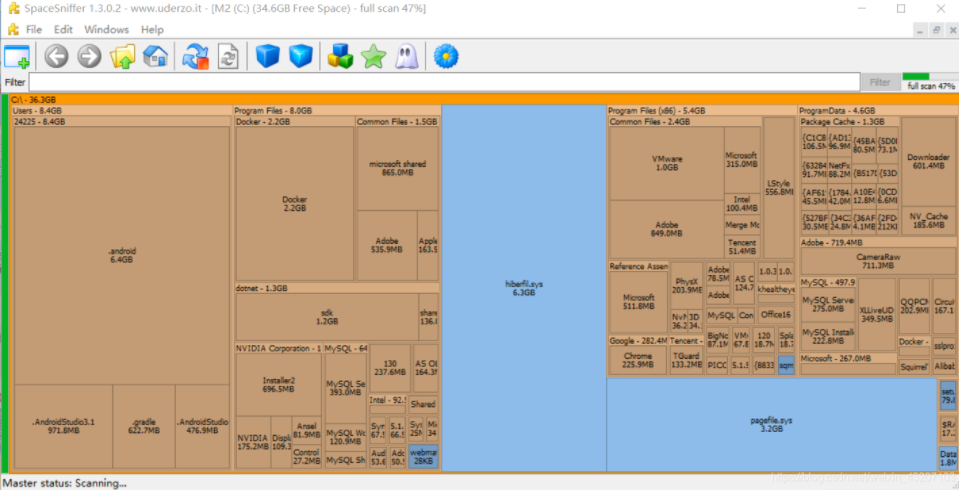Select the Adobe 849.0MB block
The image size is (959, 490).
coord(667,229)
